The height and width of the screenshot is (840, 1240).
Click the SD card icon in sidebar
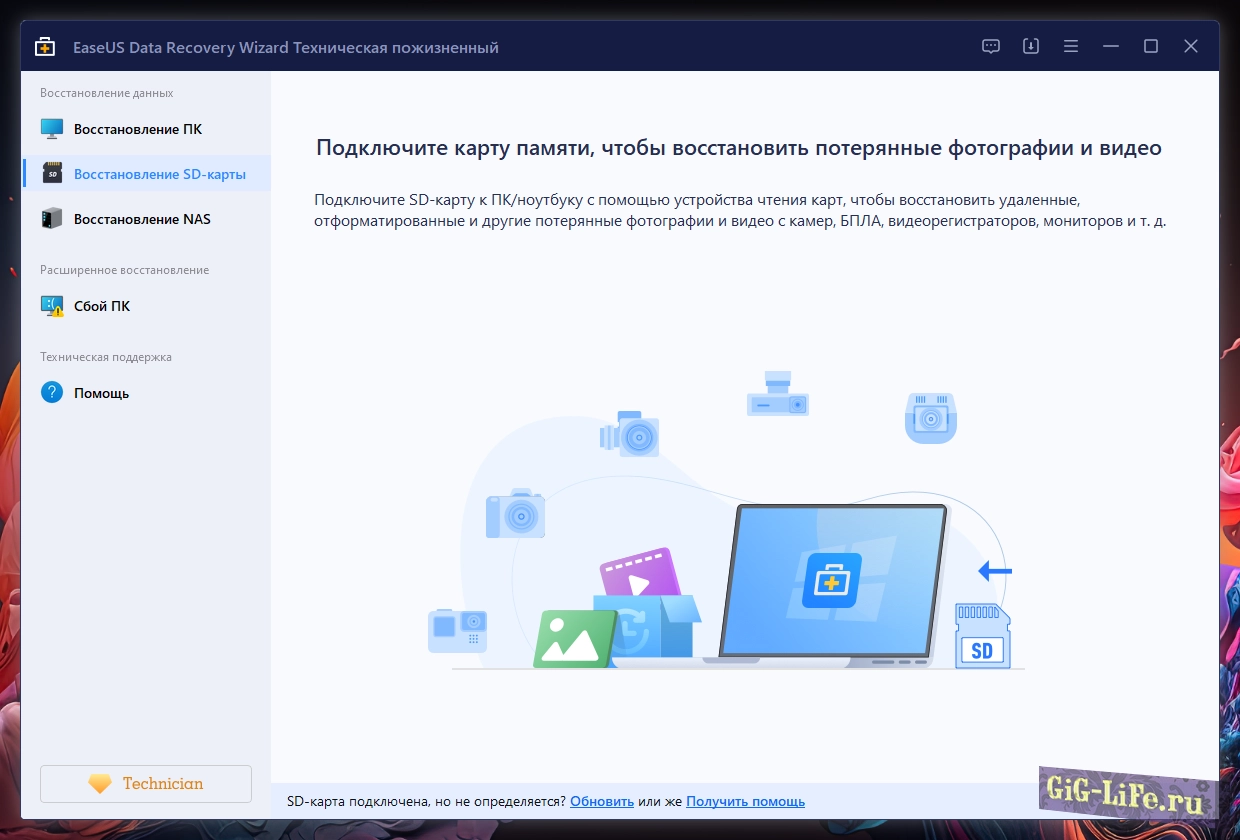[x=52, y=174]
